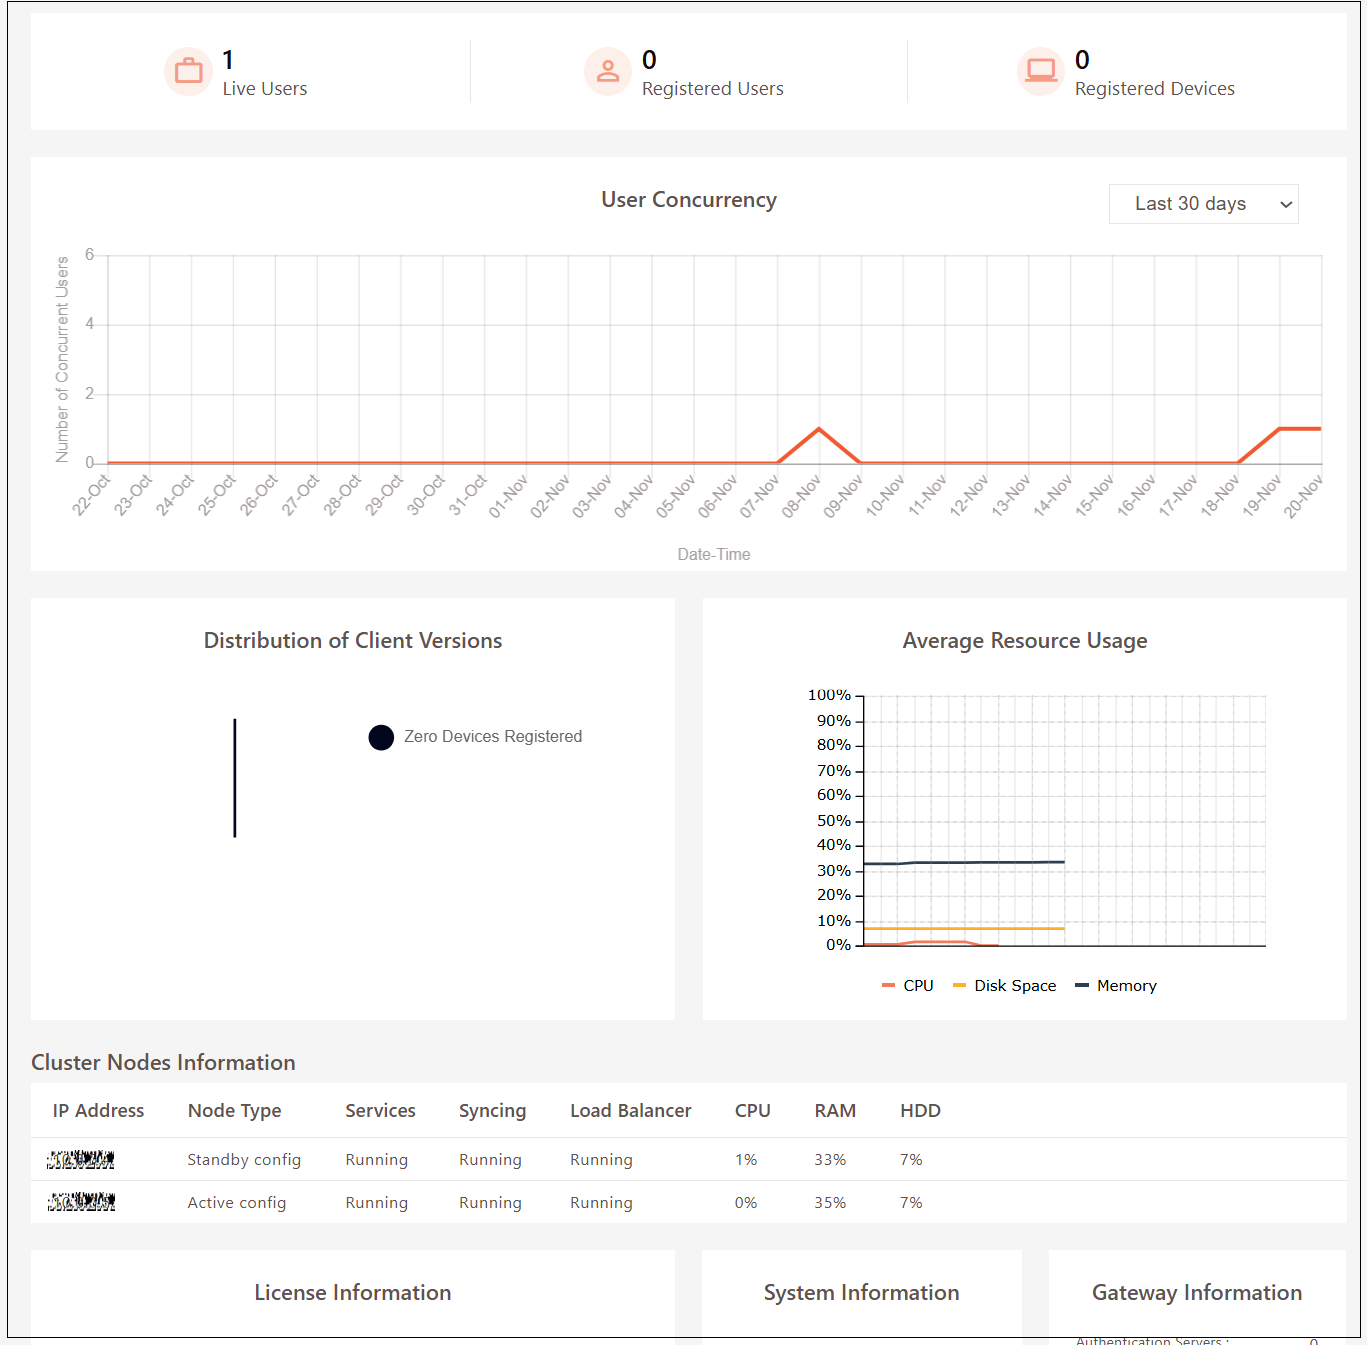Click the Live Users count label

click(264, 89)
